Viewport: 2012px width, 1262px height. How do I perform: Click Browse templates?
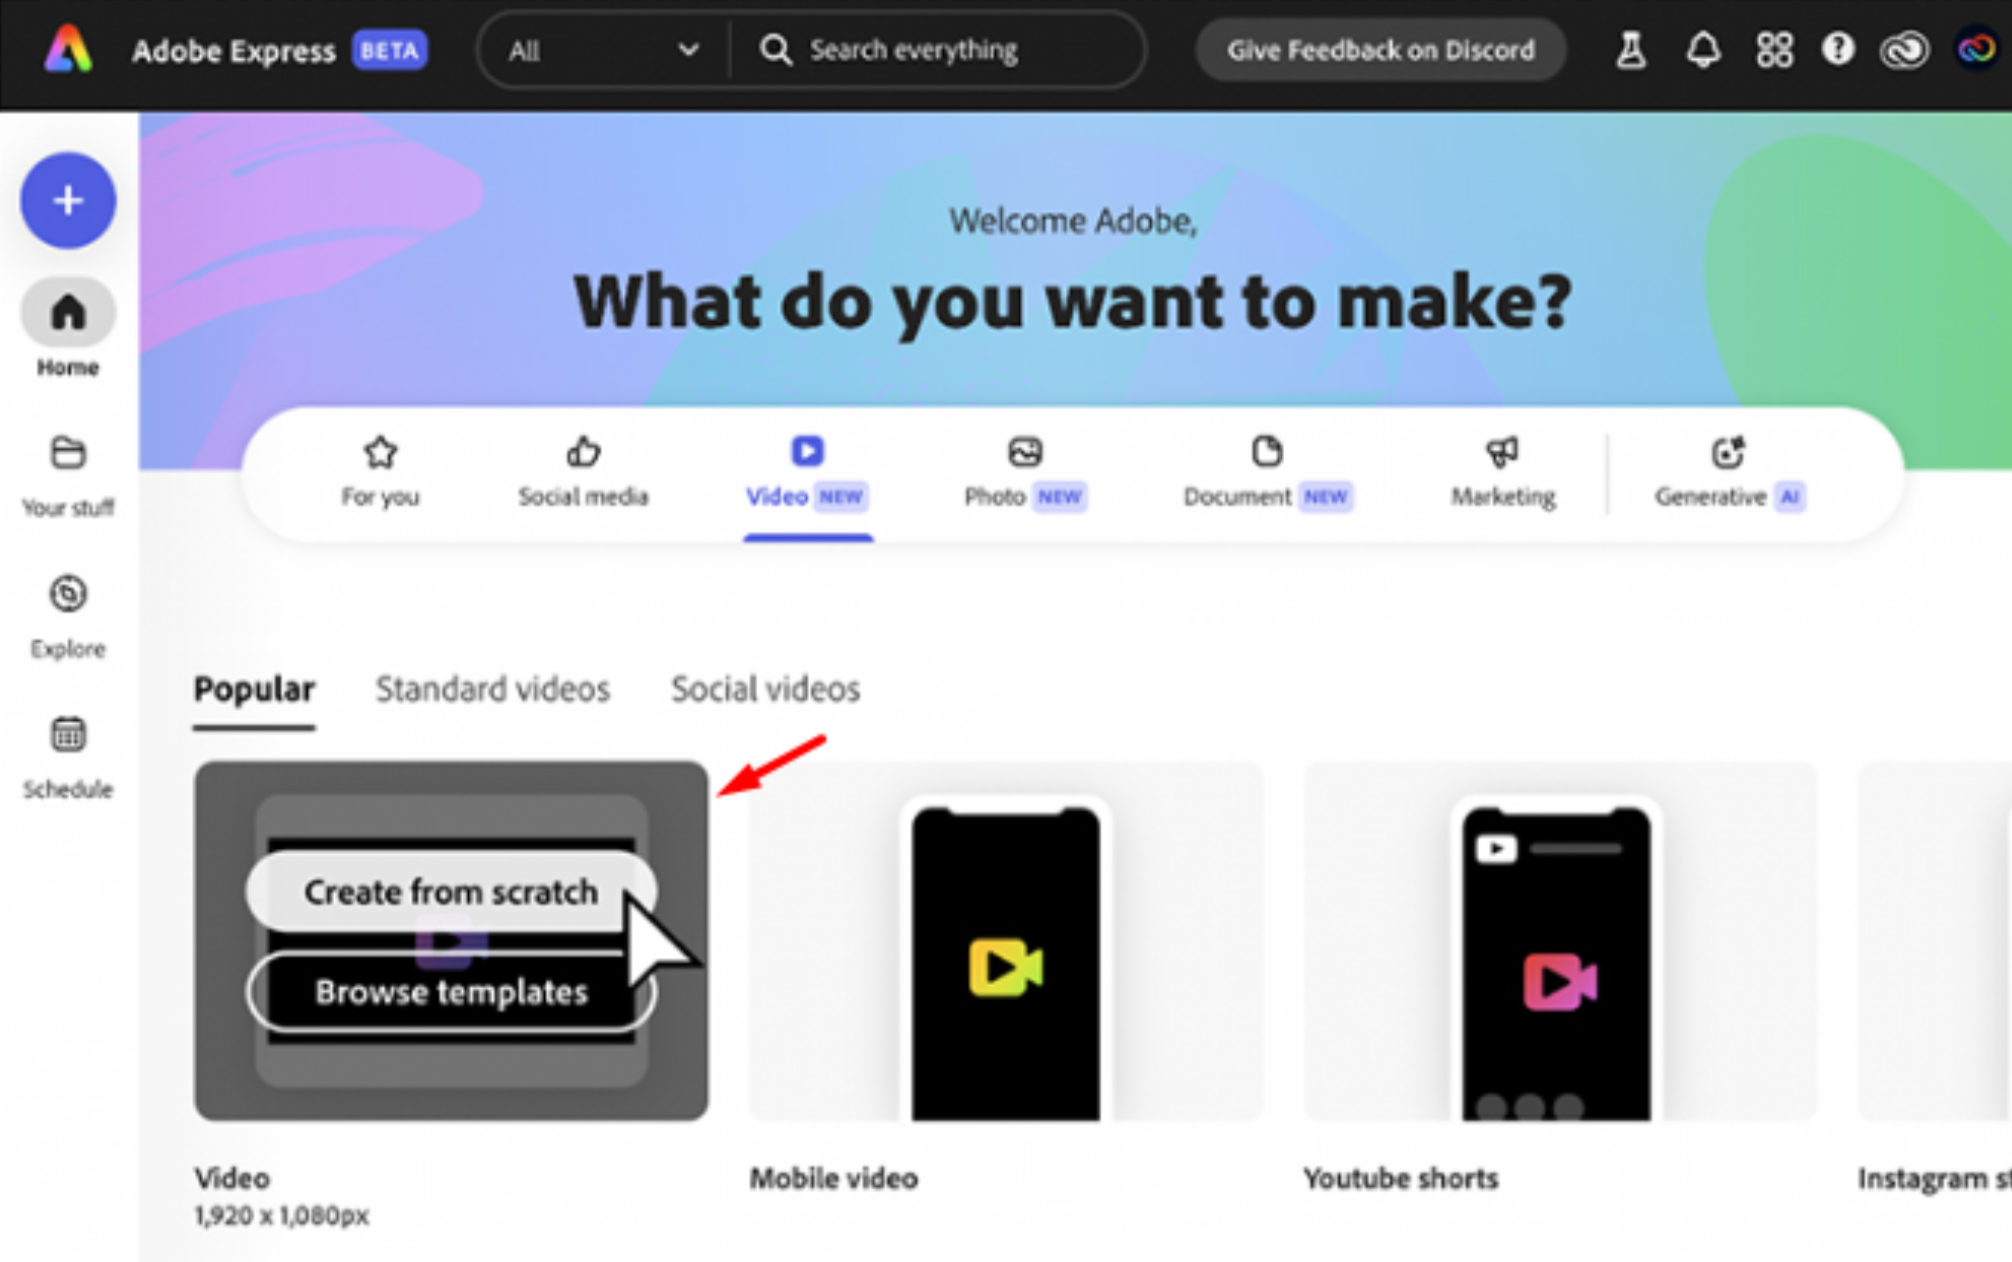point(450,991)
